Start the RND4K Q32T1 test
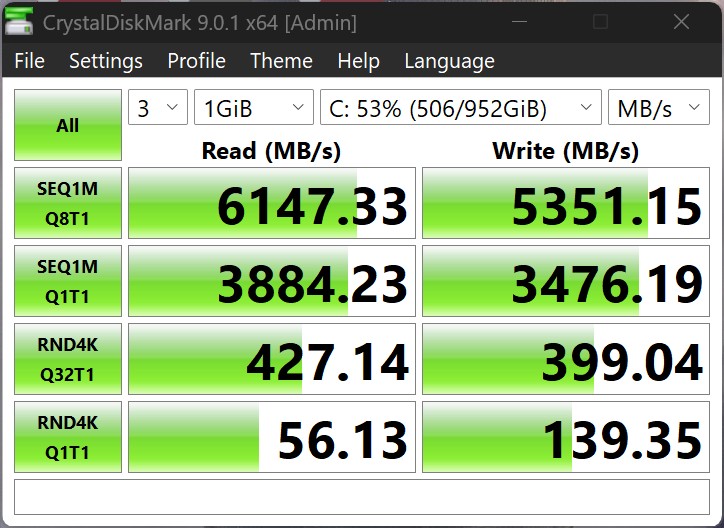This screenshot has height=528, width=724. point(68,359)
